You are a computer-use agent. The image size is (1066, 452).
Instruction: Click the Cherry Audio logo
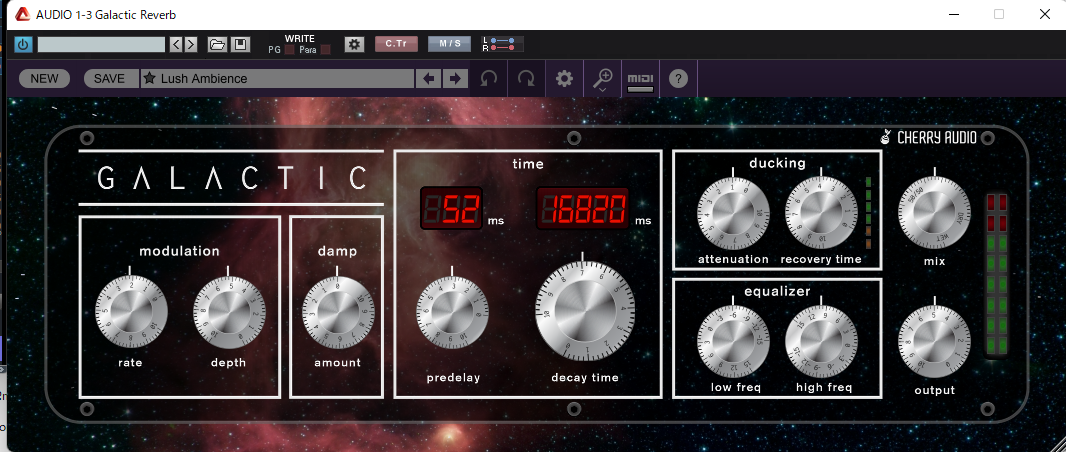point(928,138)
